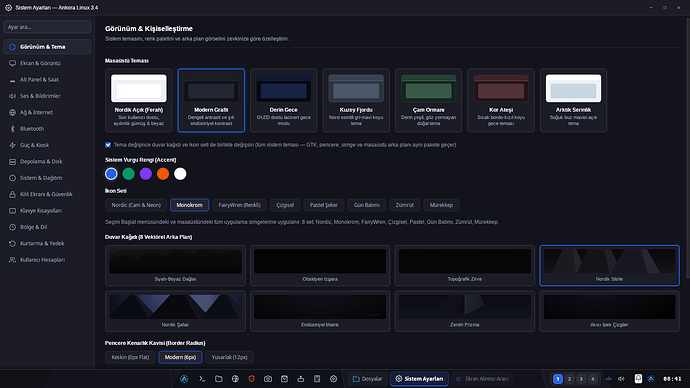This screenshot has height=388, width=690.
Task: Open Klavye Kısayolları settings
Action: 47,211
